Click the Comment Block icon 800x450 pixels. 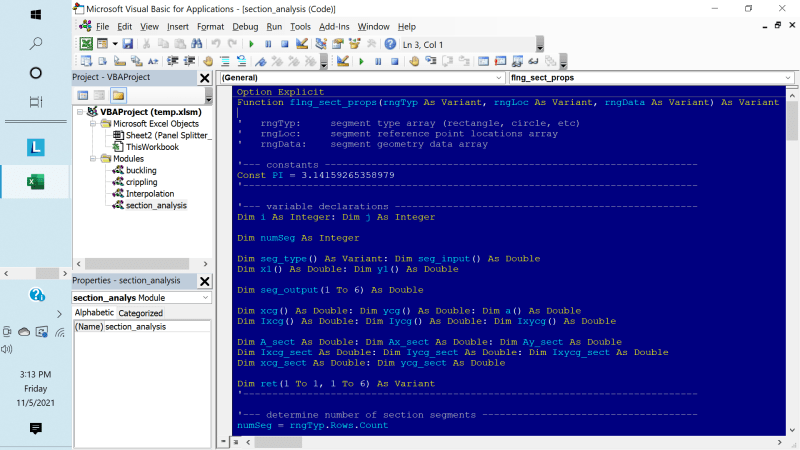225,61
